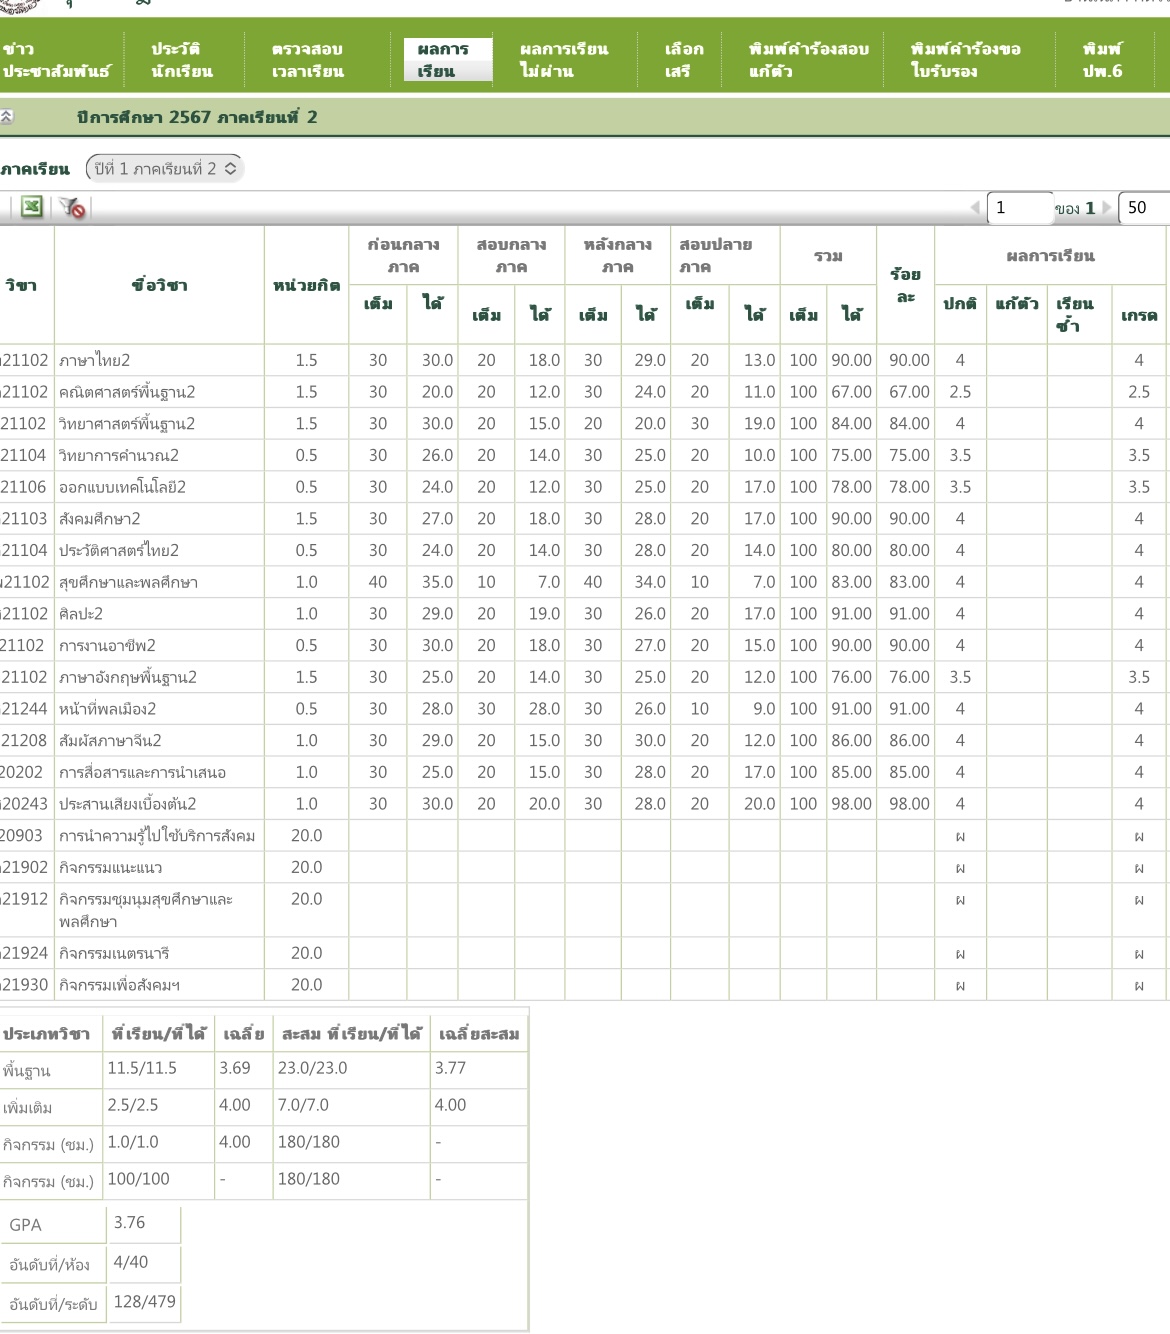This screenshot has width=1170, height=1334.
Task: Select the สังคมศึกษา2 subject row
Action: pyautogui.click(x=583, y=519)
